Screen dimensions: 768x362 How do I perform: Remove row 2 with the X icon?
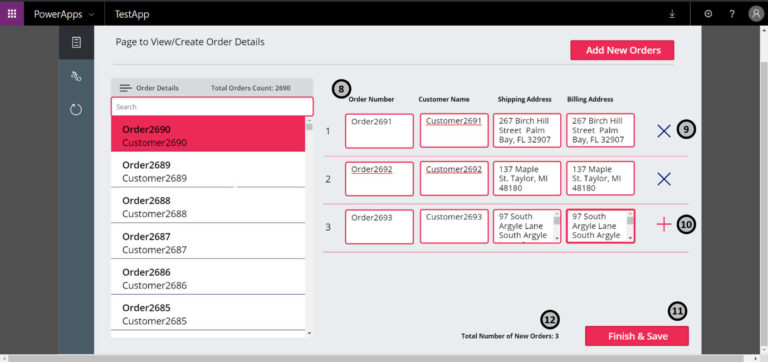click(664, 179)
